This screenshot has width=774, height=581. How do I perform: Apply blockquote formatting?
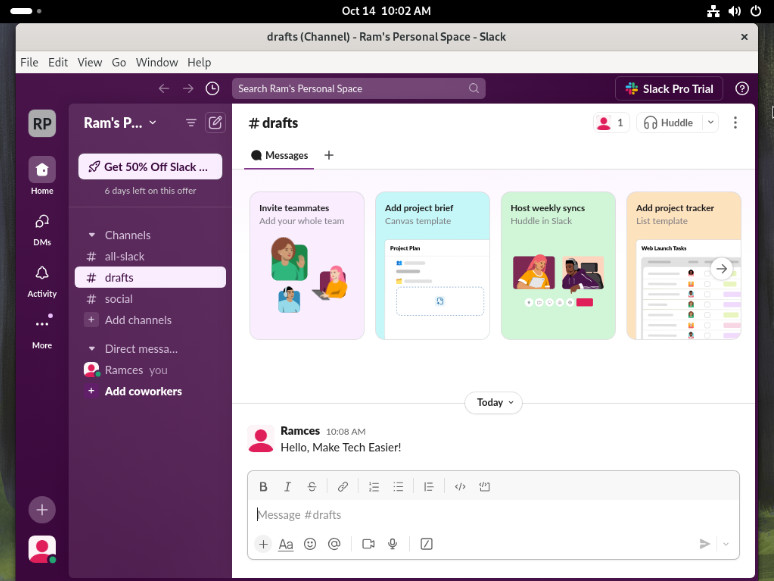click(x=428, y=487)
